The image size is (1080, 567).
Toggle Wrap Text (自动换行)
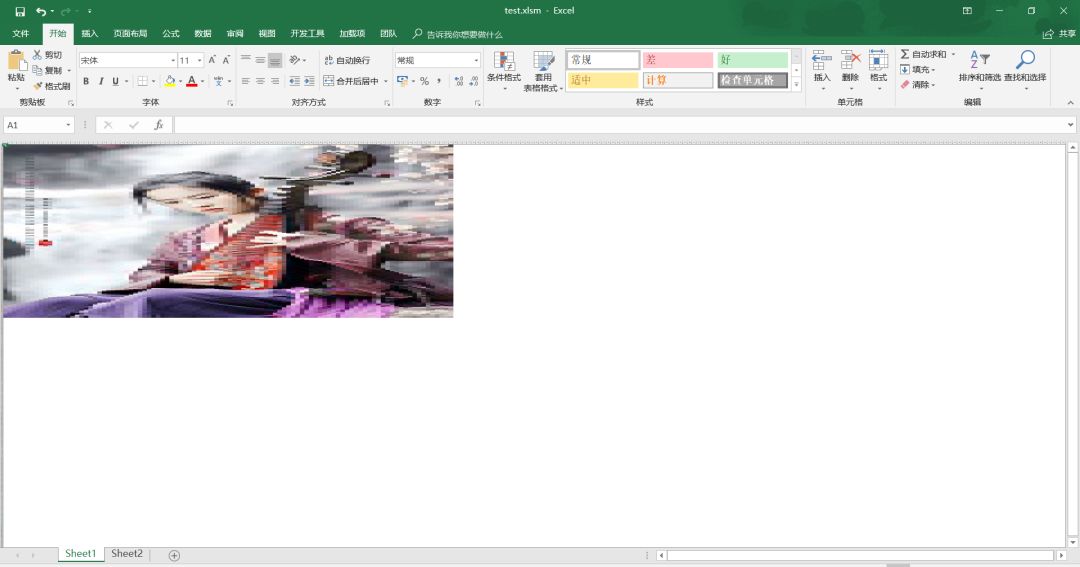pos(347,60)
